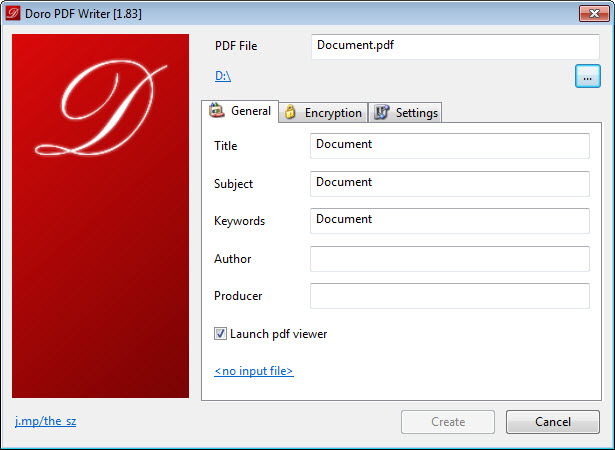Click the Launch pdf viewer label text
Viewport: 615px width, 450px height.
tap(278, 334)
